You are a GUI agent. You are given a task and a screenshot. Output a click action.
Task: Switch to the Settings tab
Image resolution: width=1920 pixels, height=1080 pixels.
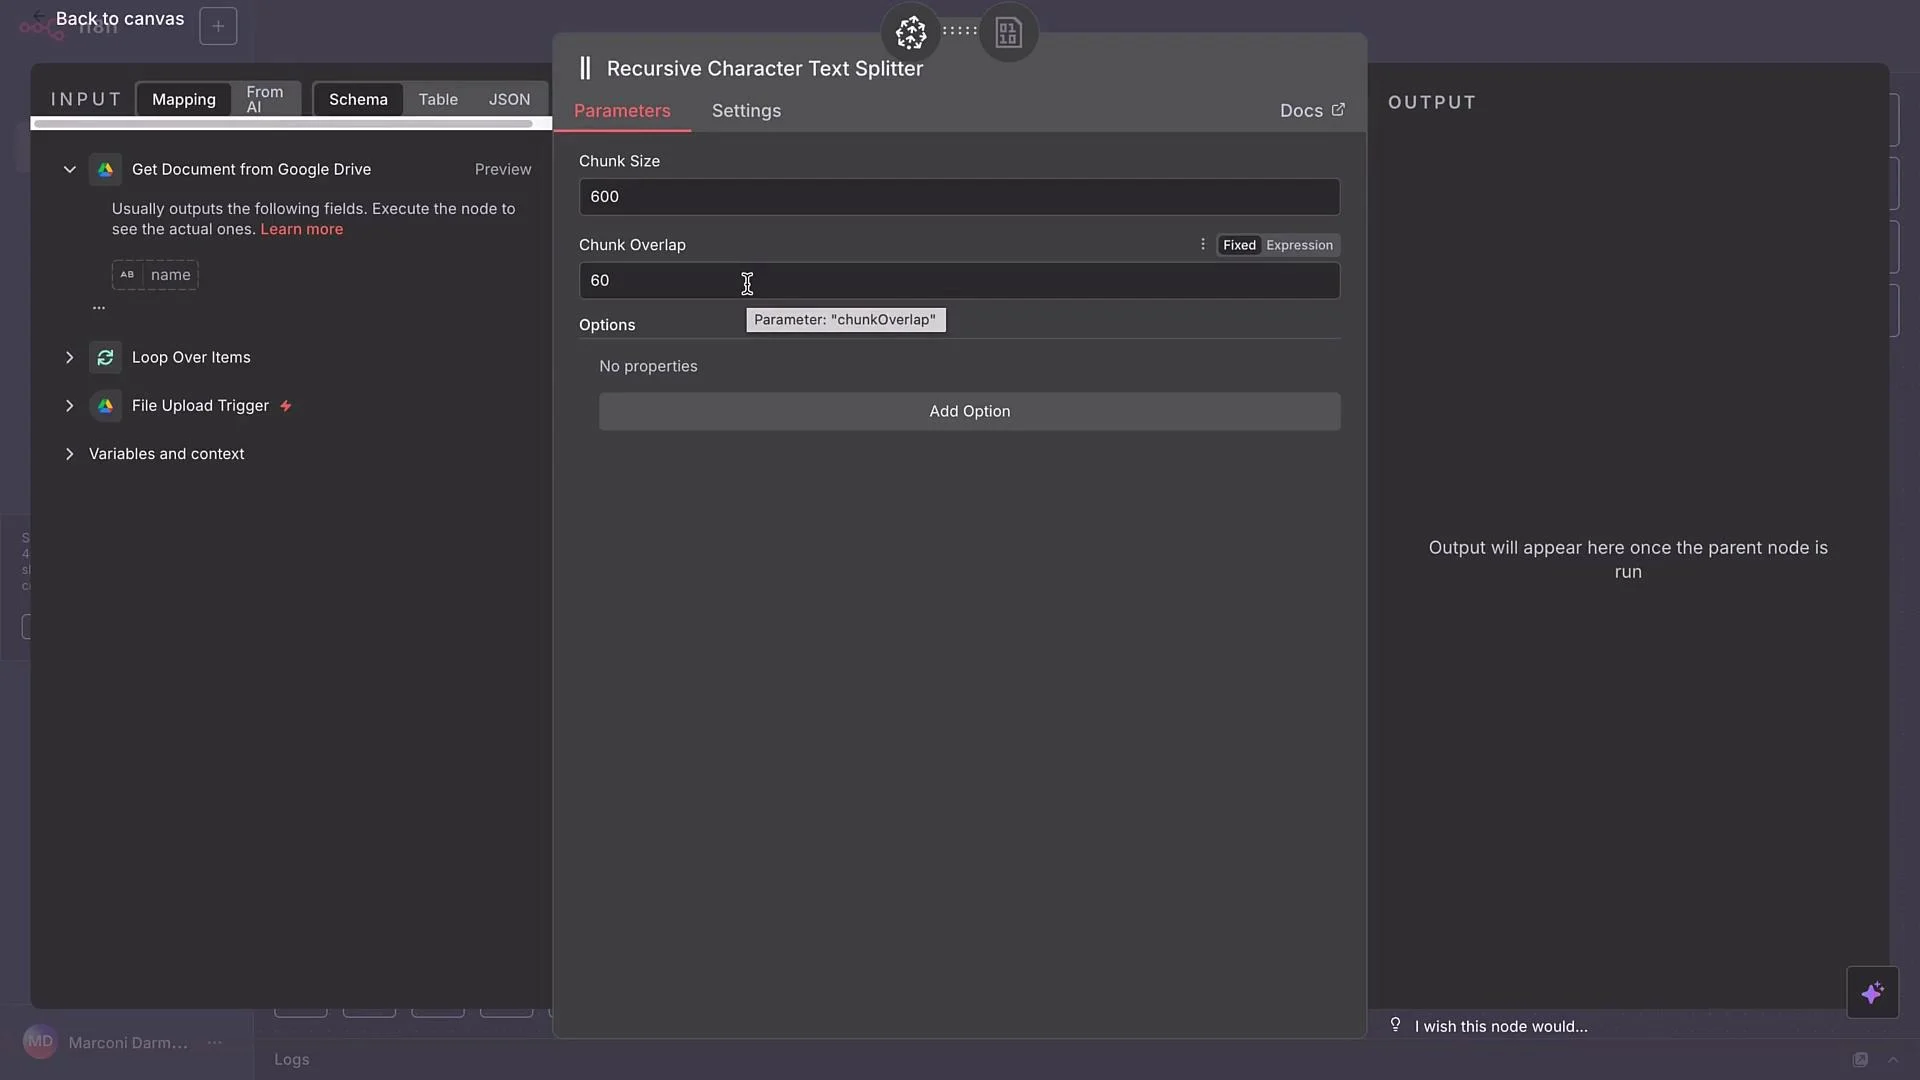point(746,111)
